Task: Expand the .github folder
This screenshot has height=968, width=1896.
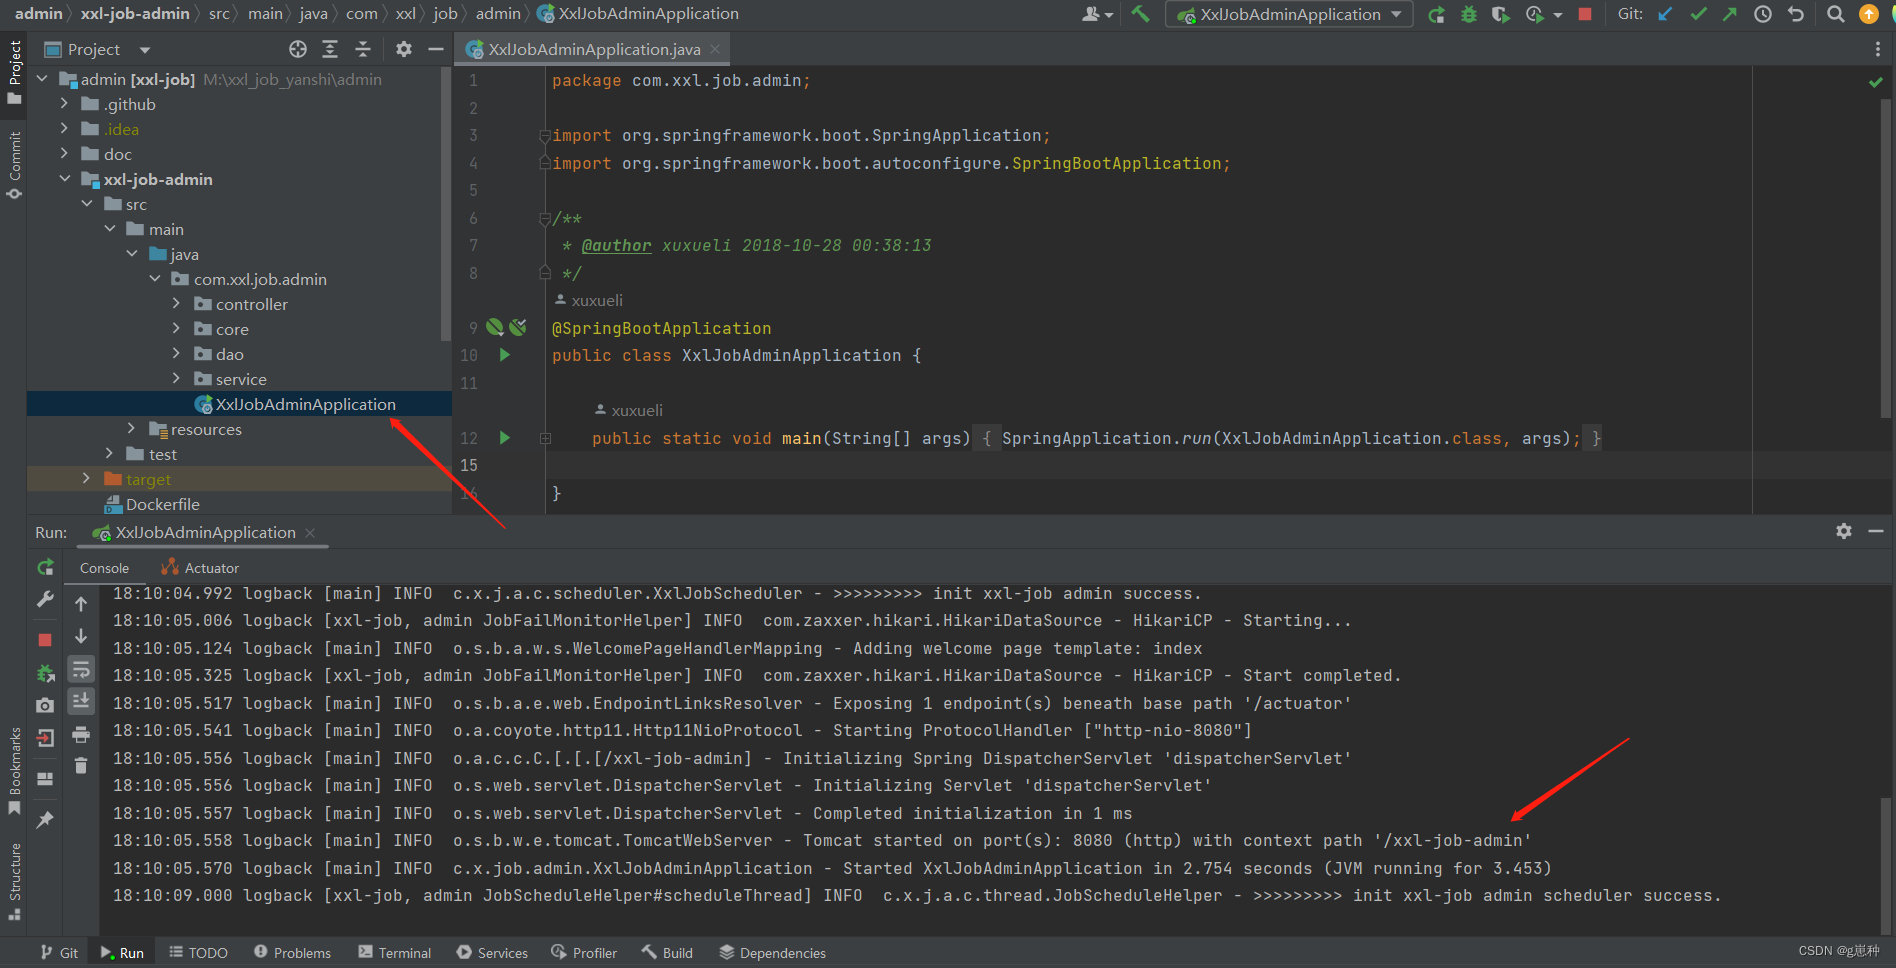Action: click(64, 103)
